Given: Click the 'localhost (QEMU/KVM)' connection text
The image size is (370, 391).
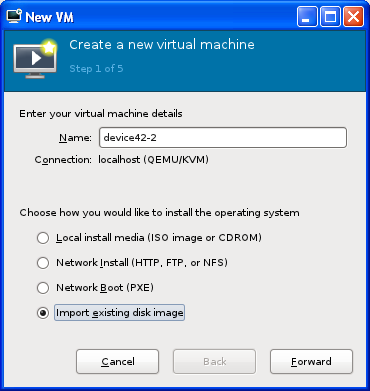Looking at the screenshot, I should tap(153, 160).
